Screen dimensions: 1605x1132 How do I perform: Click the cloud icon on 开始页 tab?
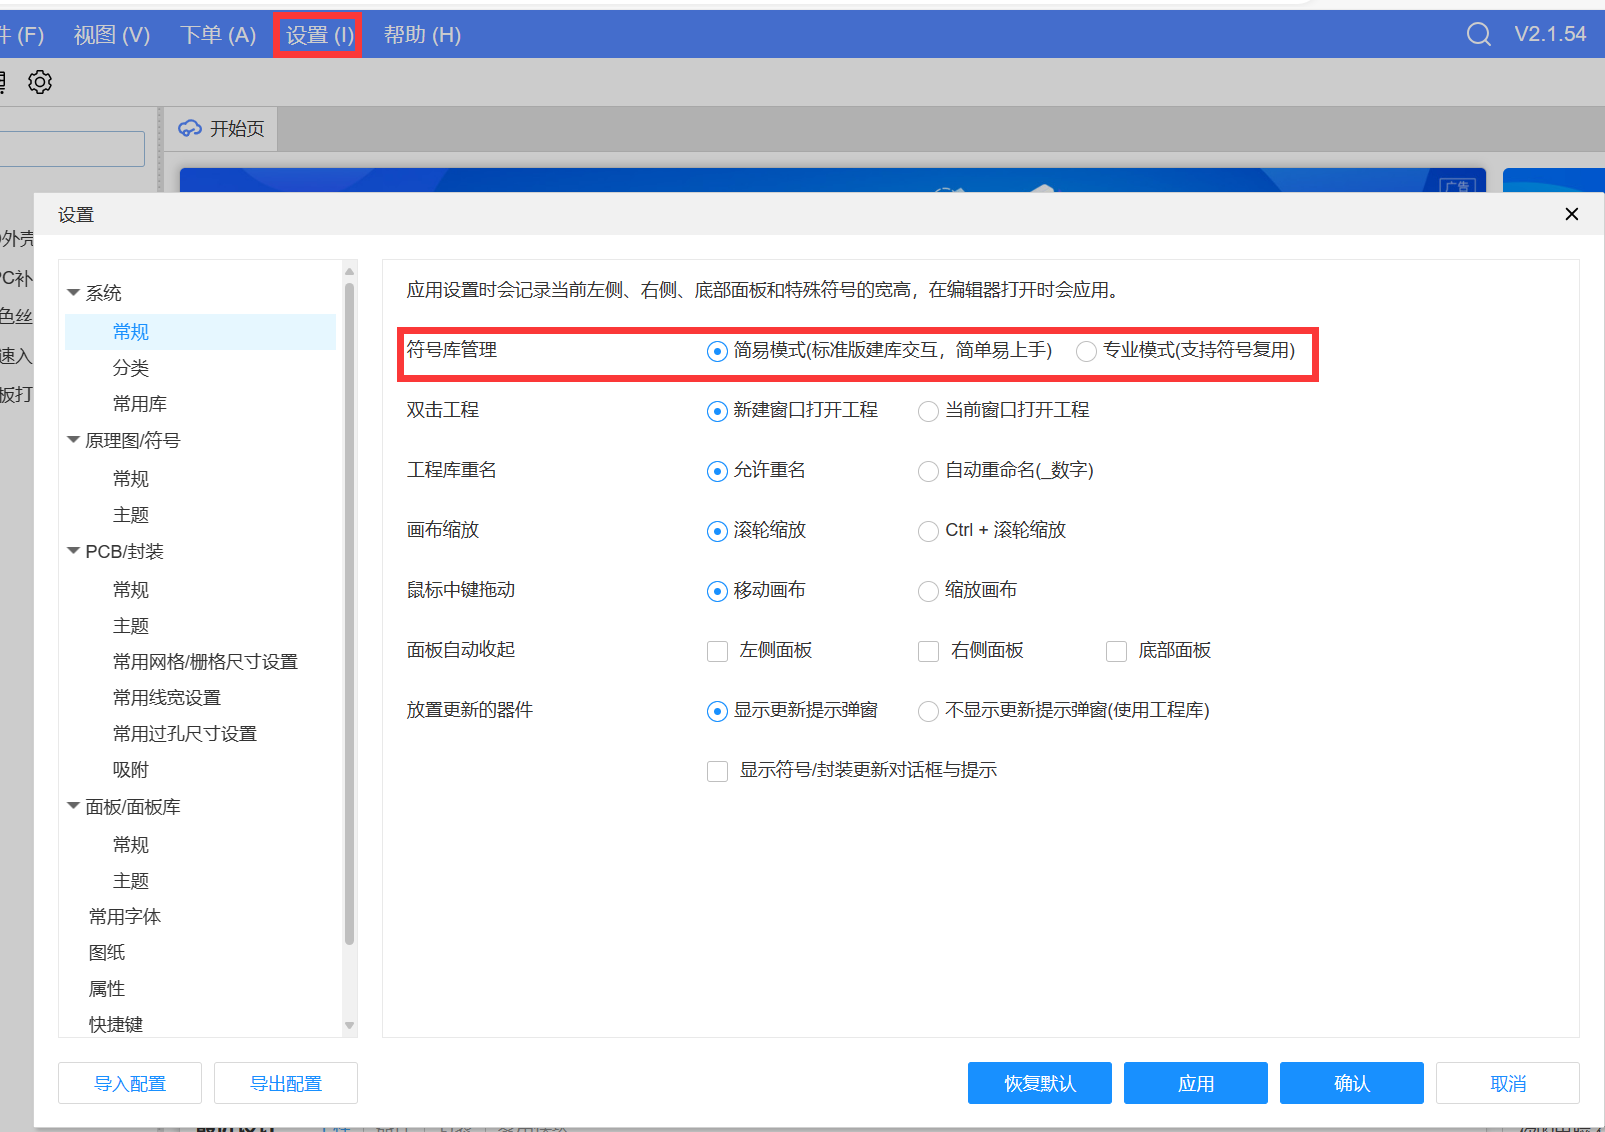pos(190,129)
